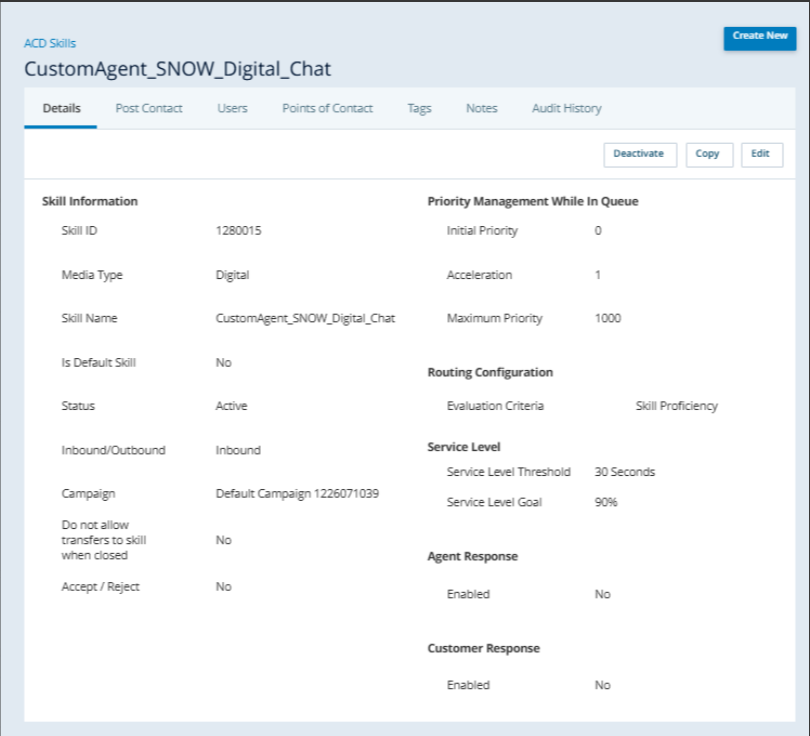
Task: Click the 90% Service Level Goal value
Action: point(606,502)
